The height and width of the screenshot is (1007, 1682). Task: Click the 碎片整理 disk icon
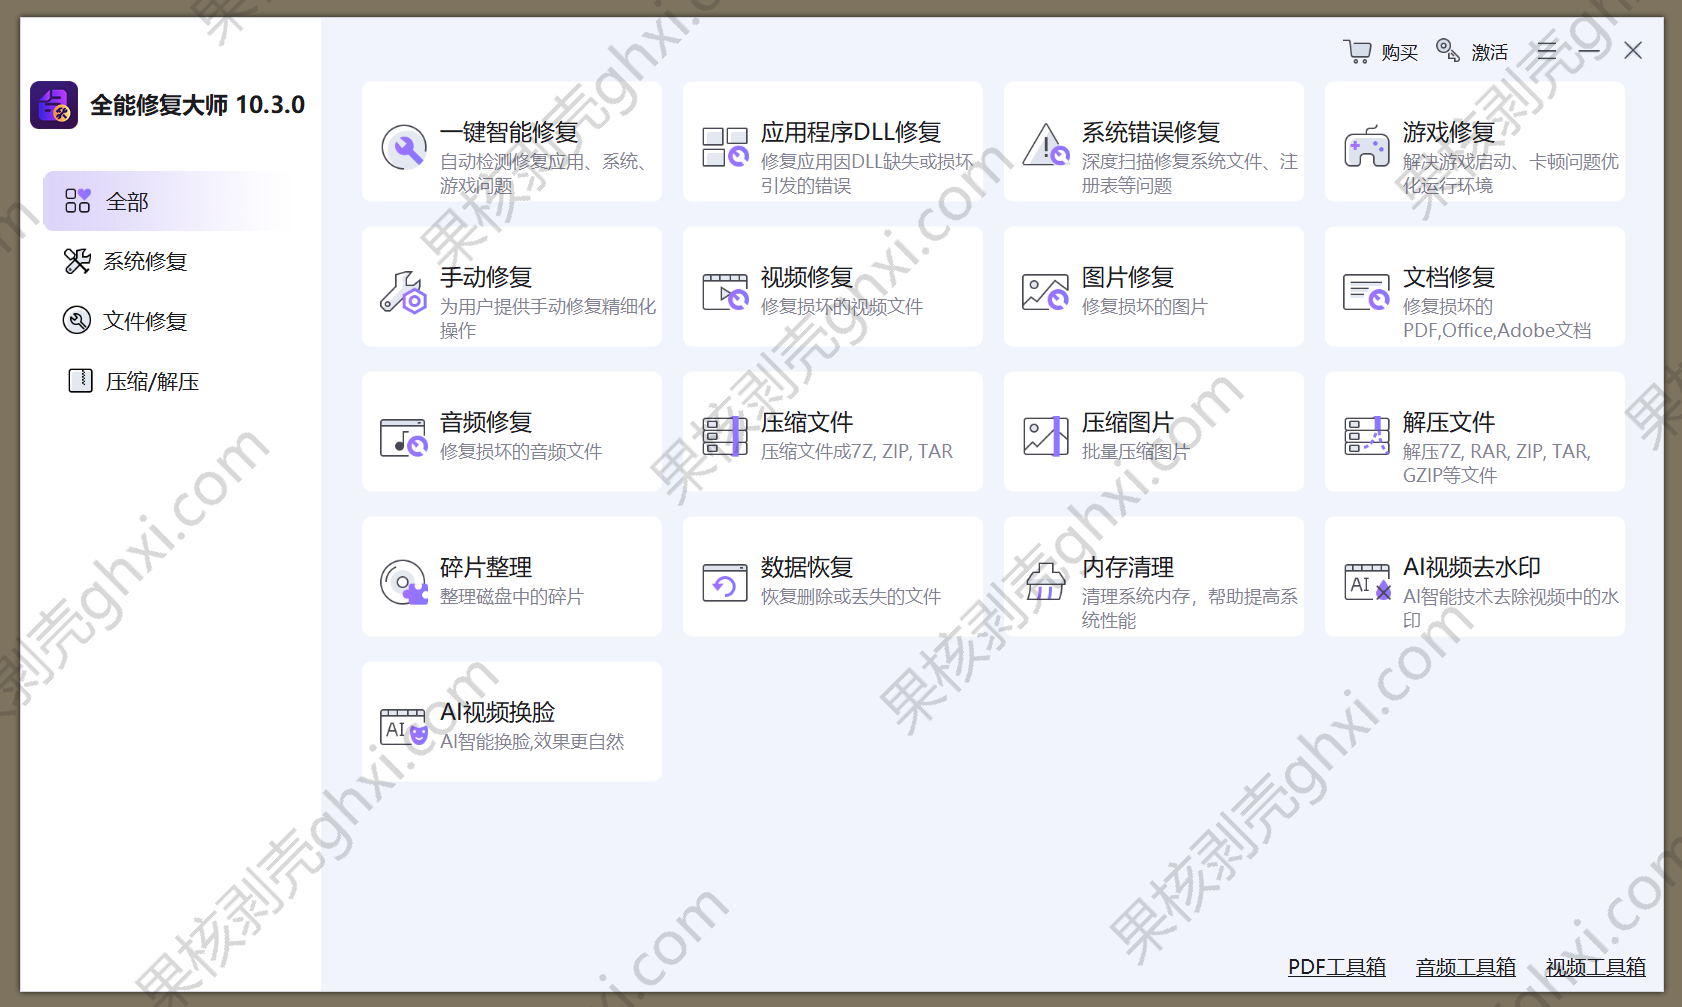[404, 582]
